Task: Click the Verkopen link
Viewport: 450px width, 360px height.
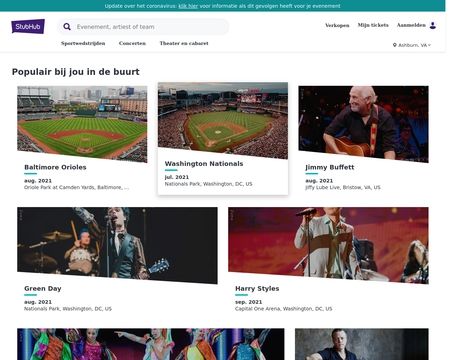Action: click(337, 25)
